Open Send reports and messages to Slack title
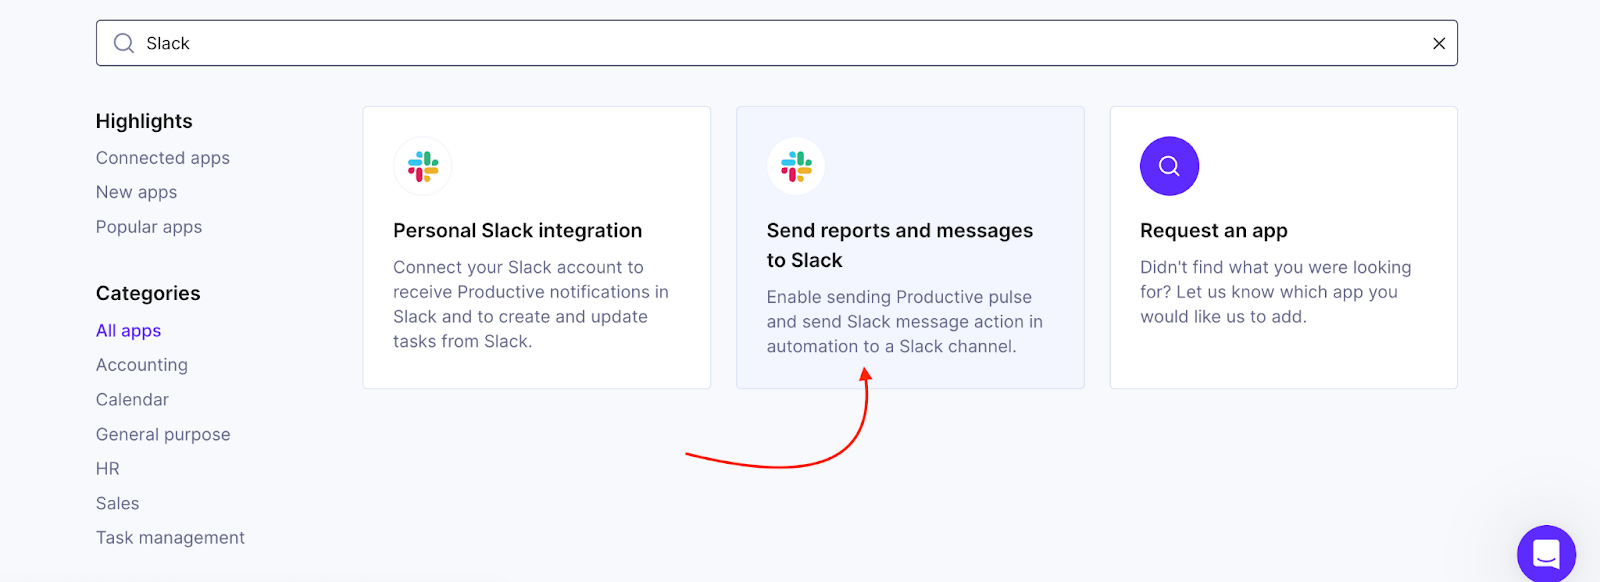This screenshot has height=582, width=1600. coord(900,245)
